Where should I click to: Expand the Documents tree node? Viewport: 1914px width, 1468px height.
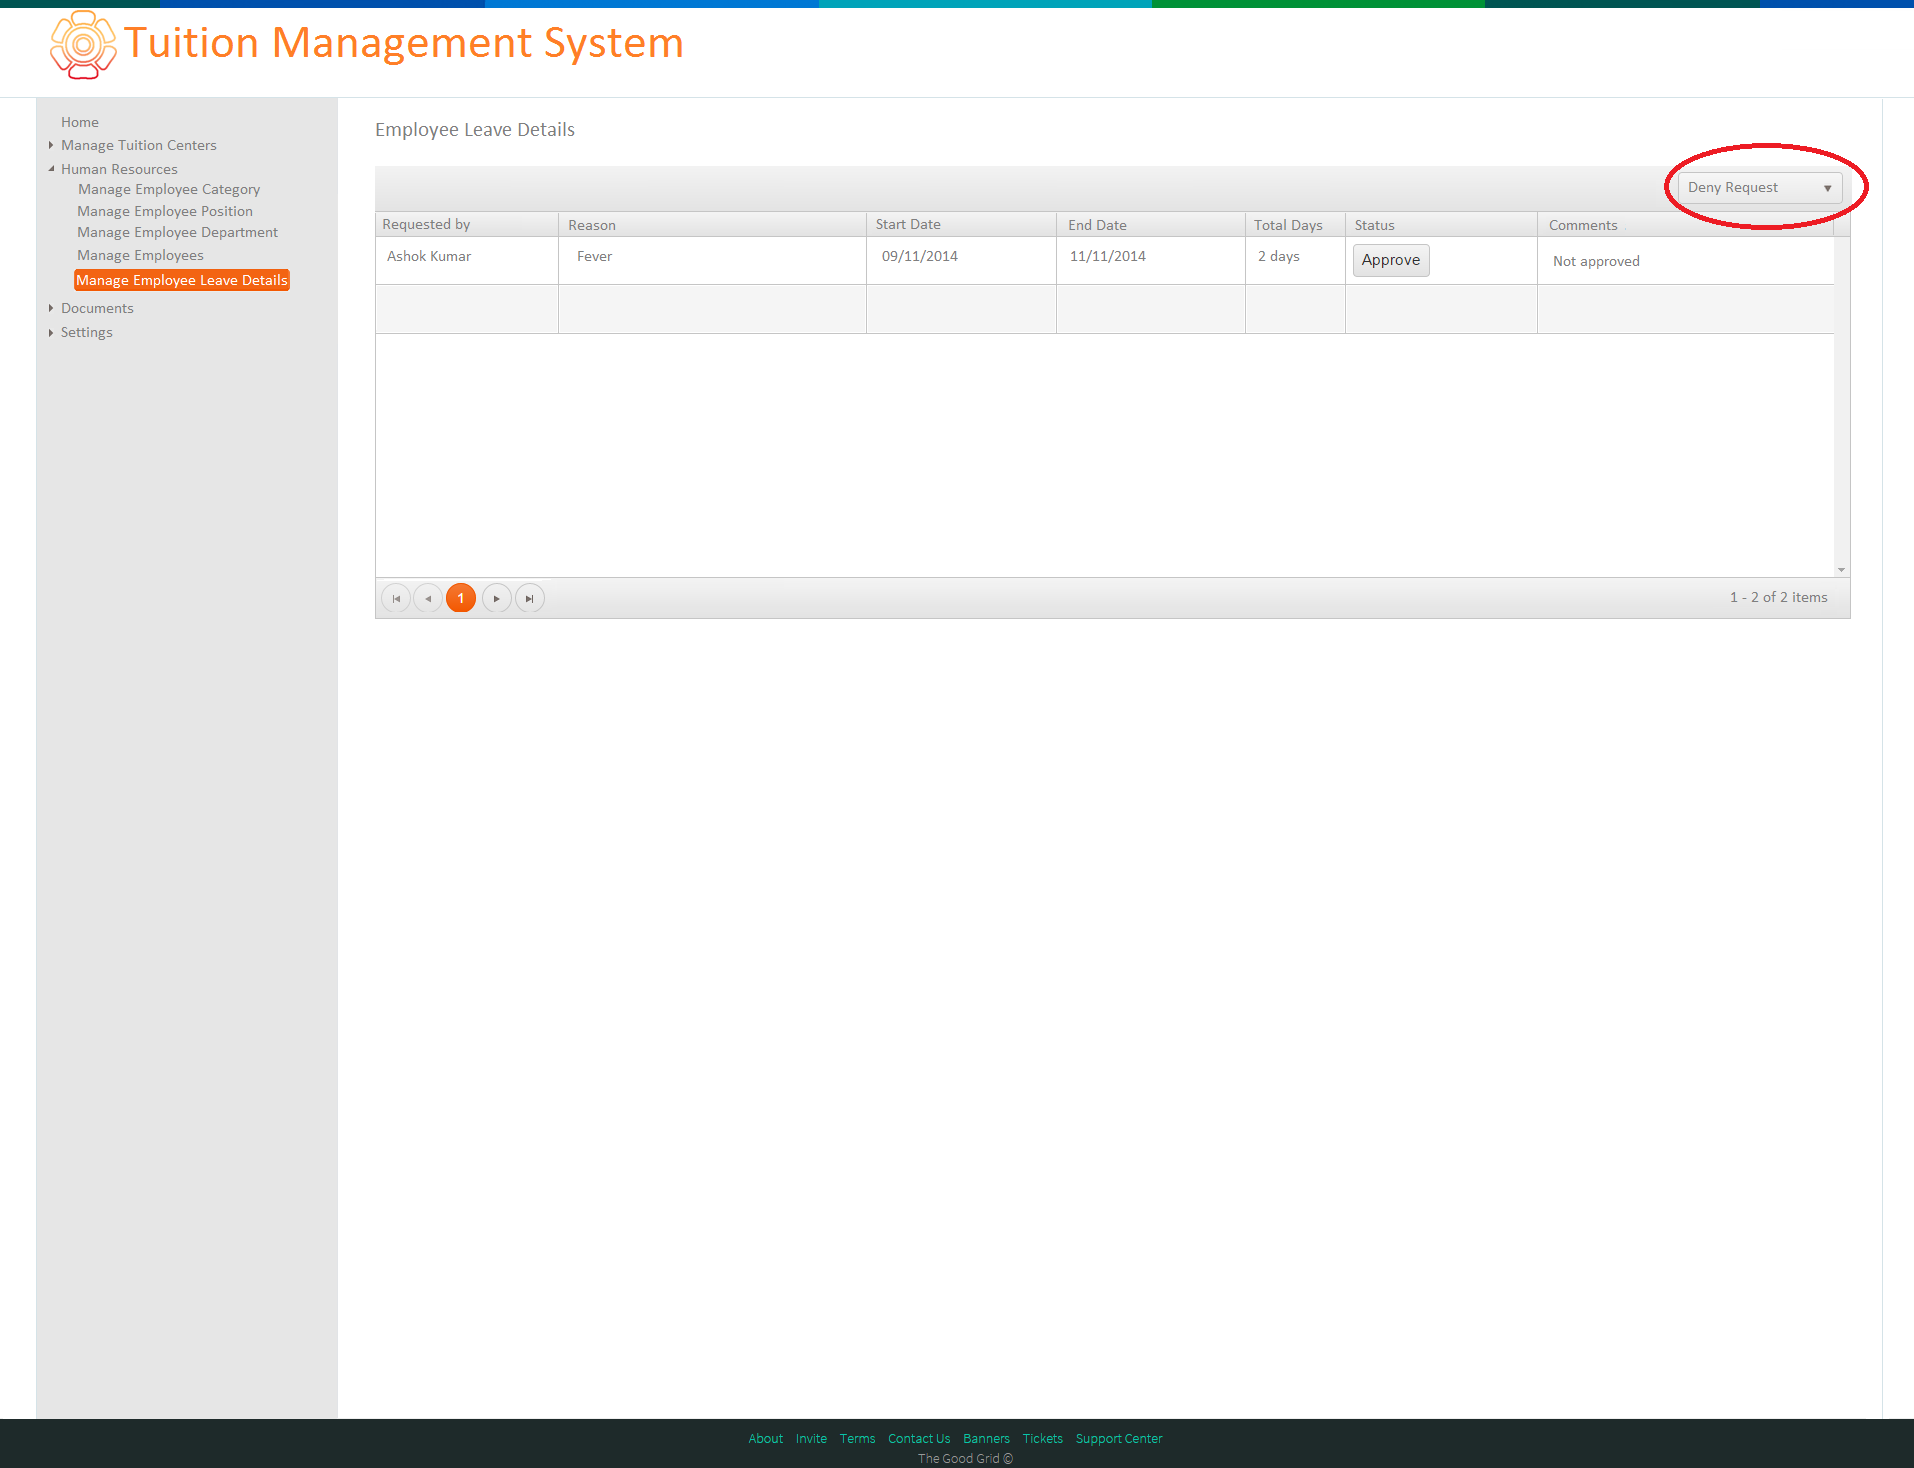pos(51,308)
